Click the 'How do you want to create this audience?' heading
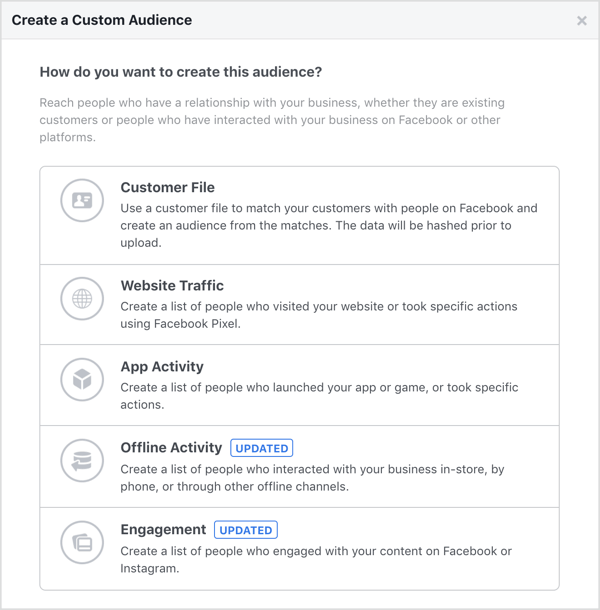 [x=180, y=73]
